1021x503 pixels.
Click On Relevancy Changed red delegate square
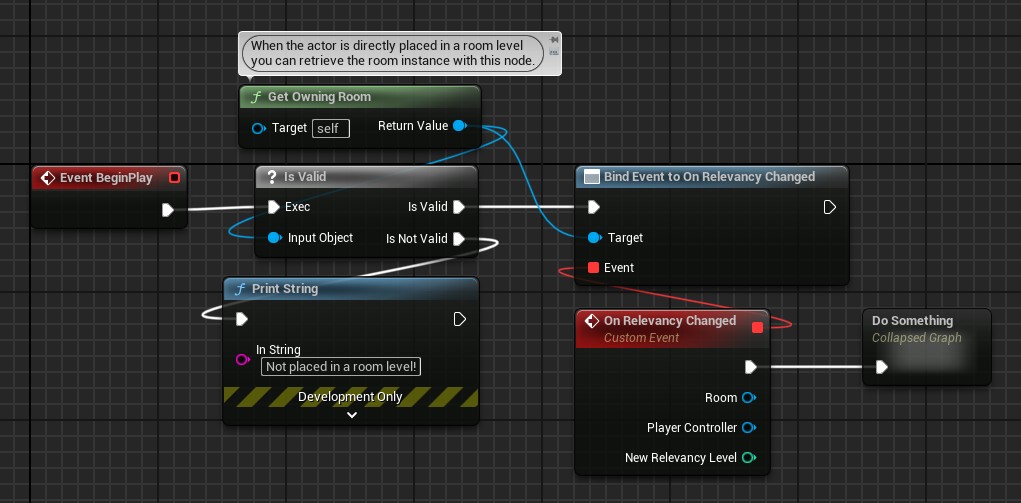[757, 327]
